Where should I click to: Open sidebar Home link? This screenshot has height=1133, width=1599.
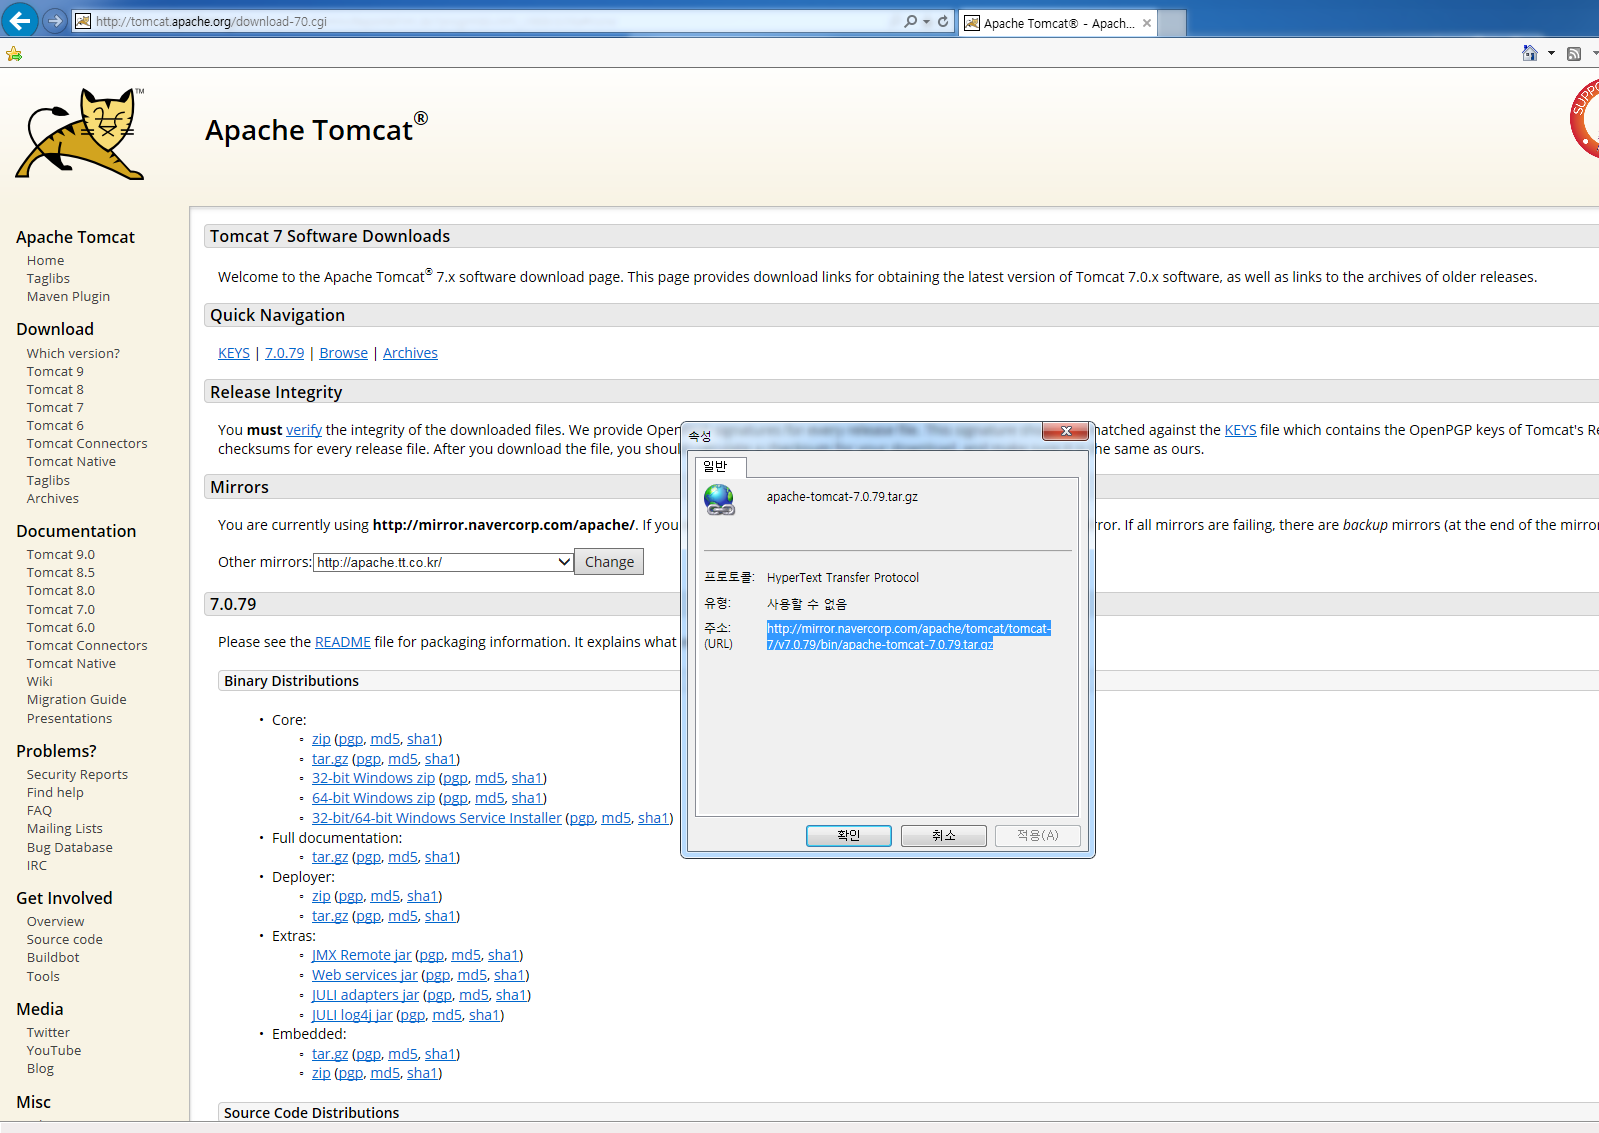coord(45,260)
